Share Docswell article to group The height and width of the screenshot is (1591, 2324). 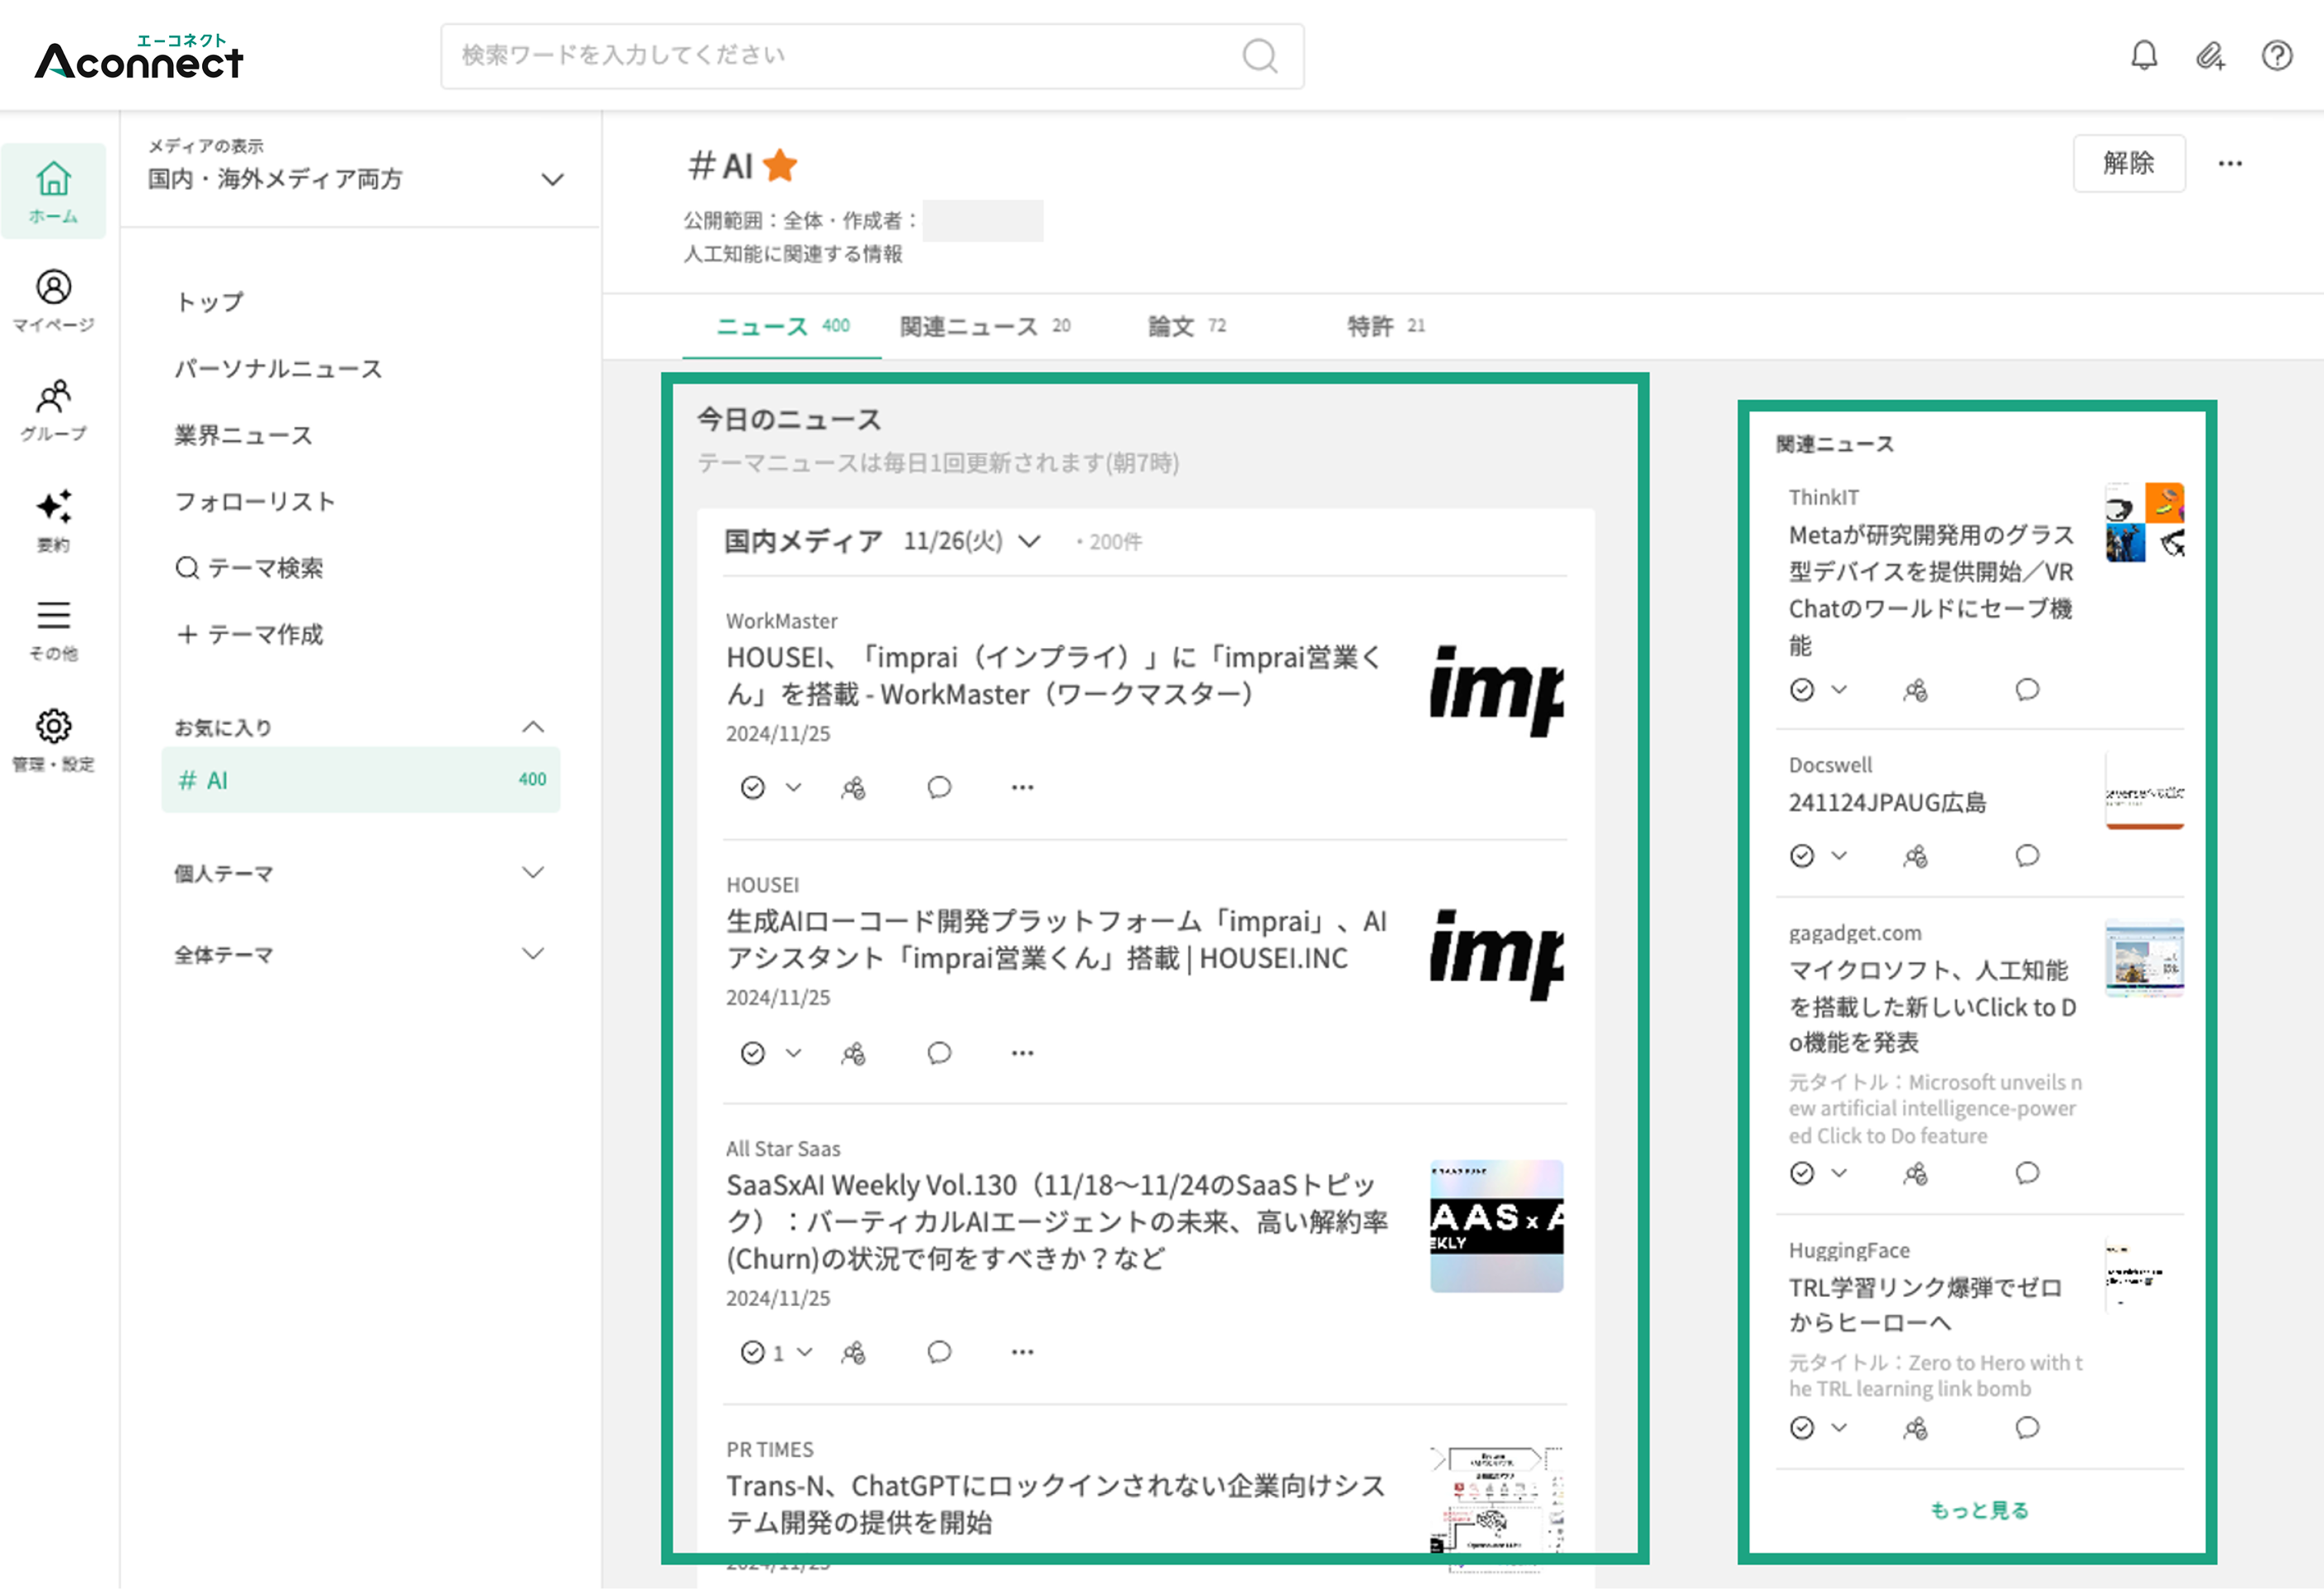point(1915,857)
